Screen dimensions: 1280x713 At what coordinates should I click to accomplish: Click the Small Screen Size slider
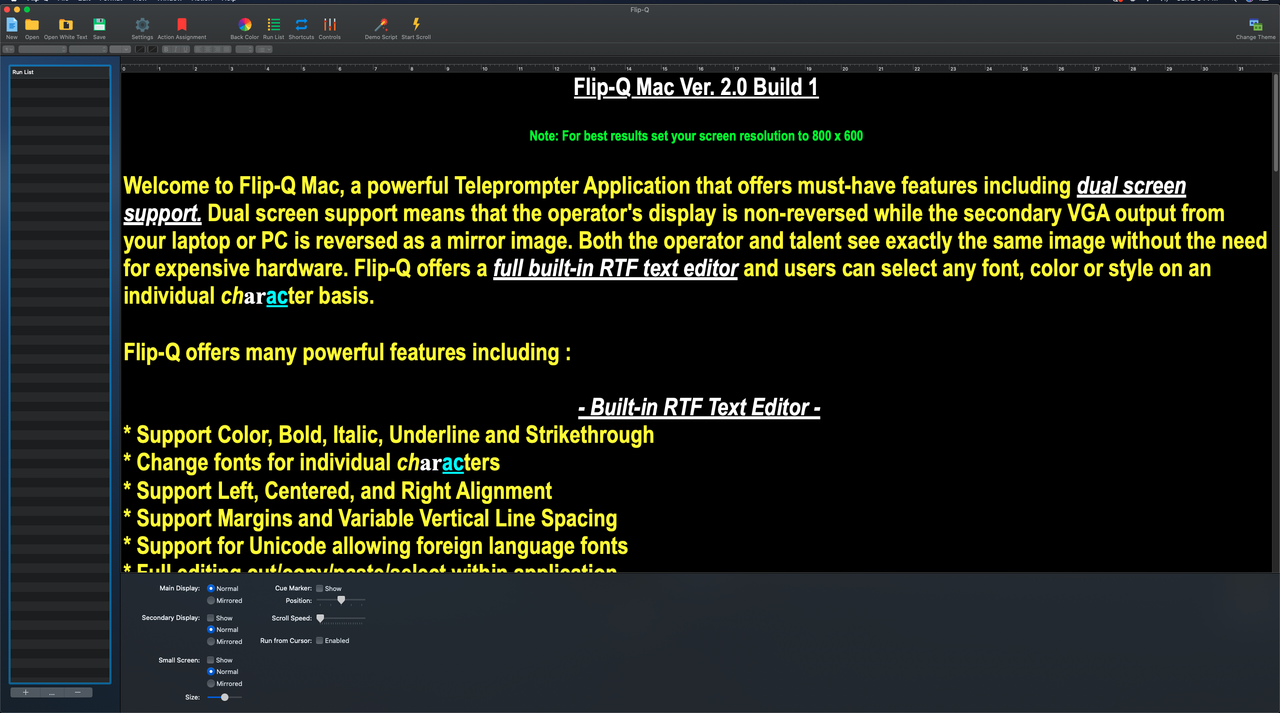coord(225,697)
